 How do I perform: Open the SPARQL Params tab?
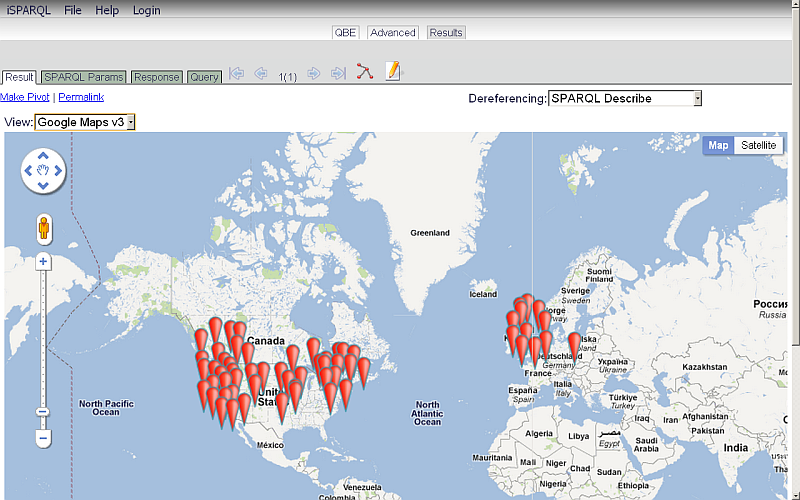click(84, 77)
